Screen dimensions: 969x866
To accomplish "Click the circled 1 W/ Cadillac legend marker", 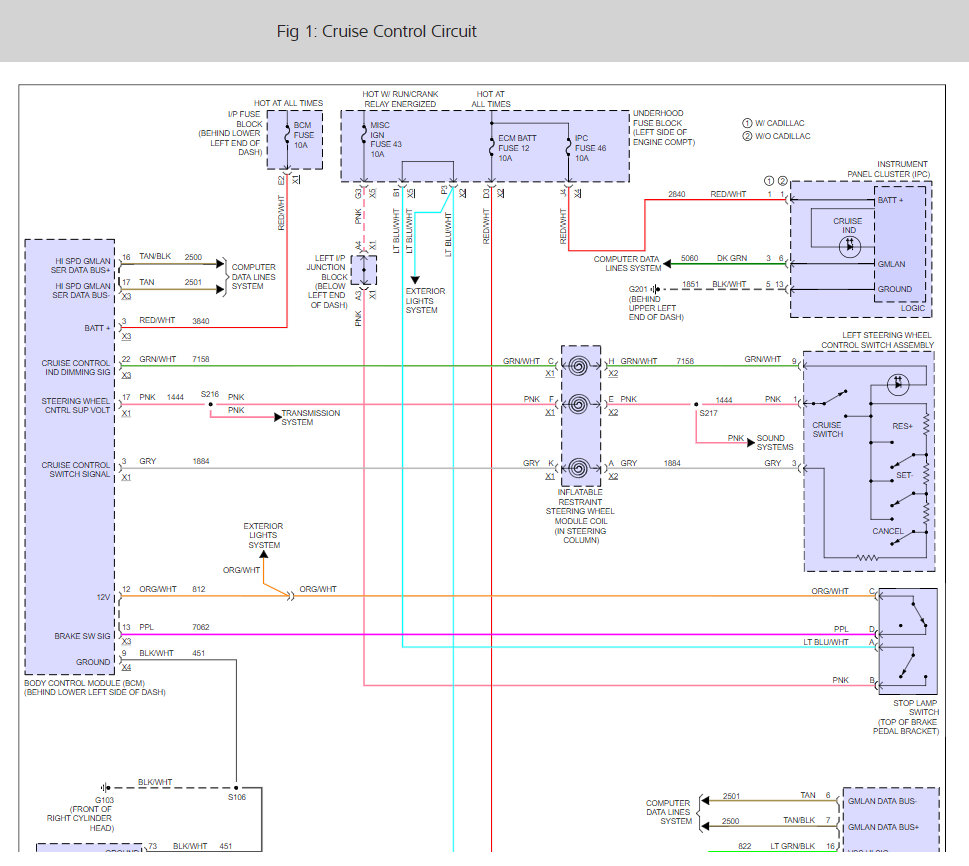I will (x=747, y=123).
